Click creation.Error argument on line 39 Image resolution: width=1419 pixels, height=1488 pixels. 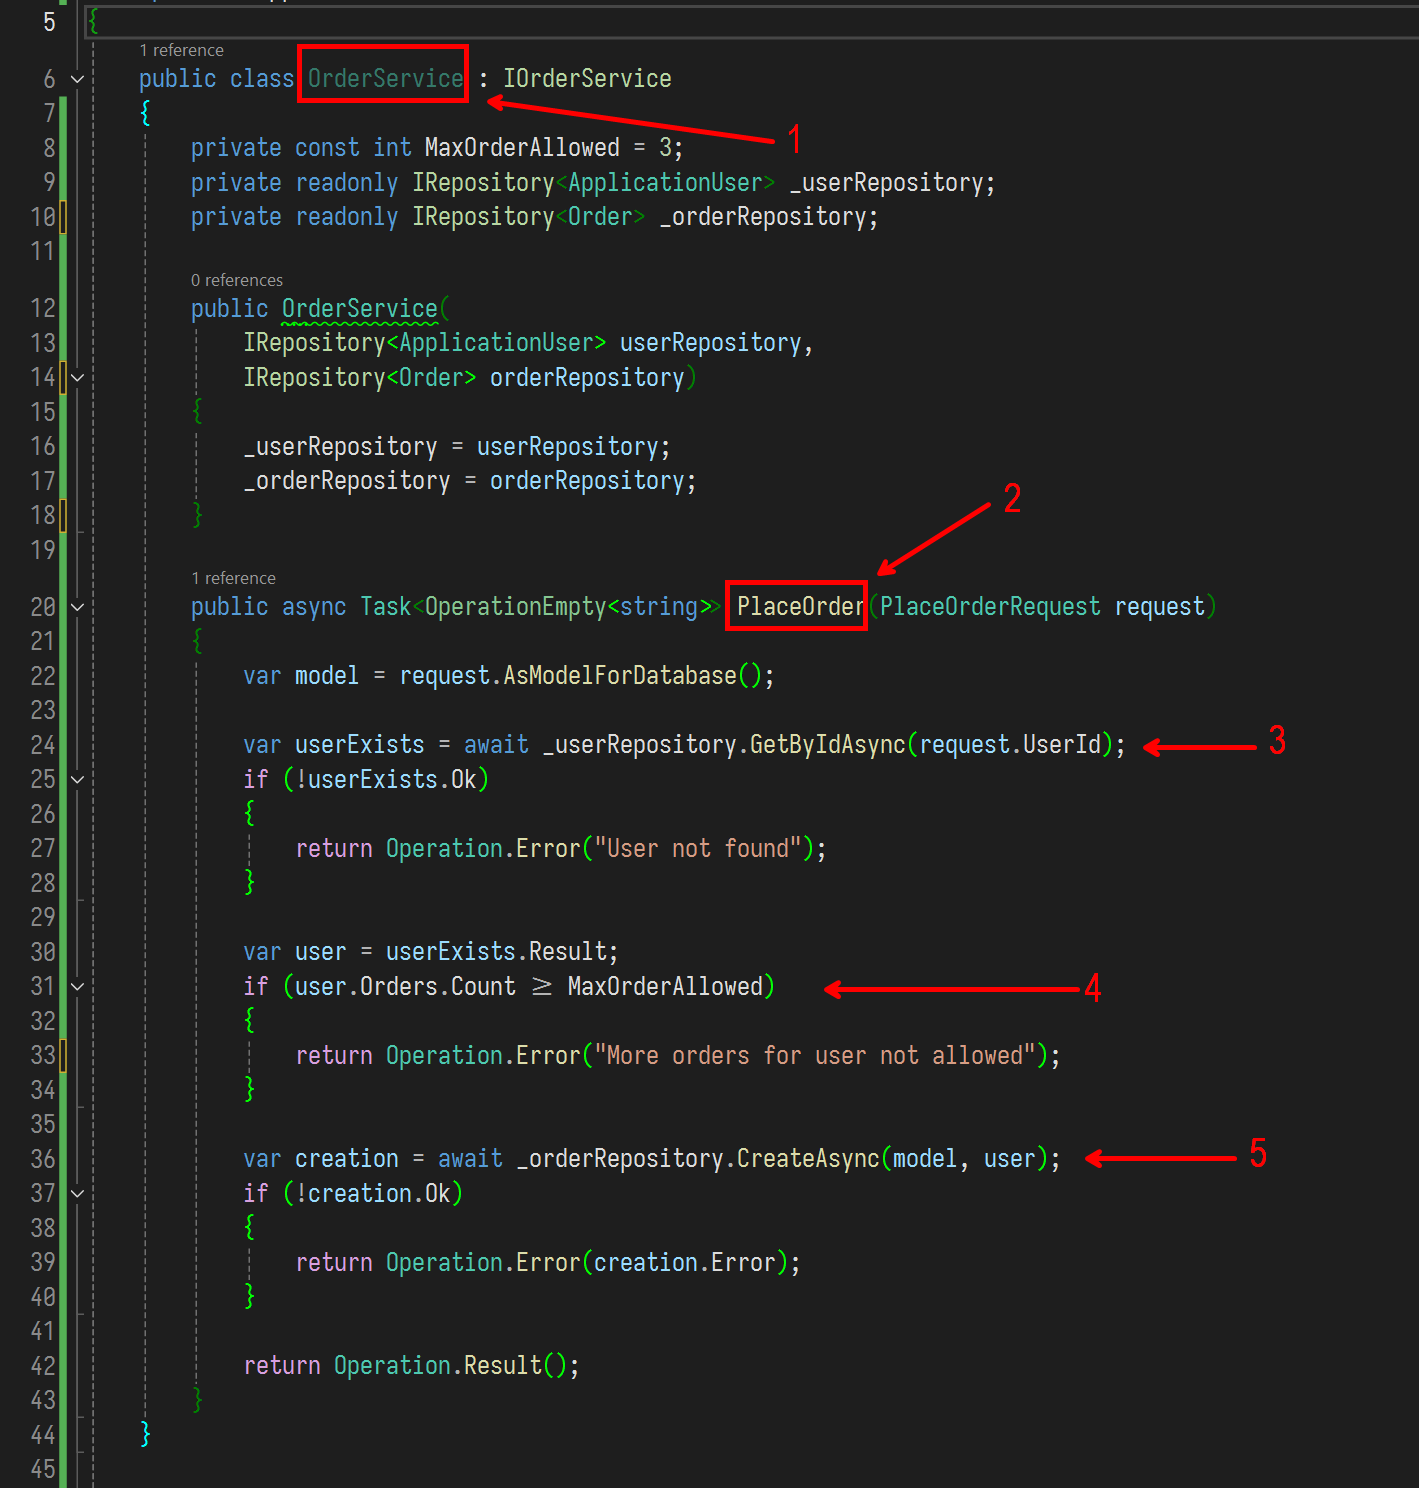(685, 1263)
